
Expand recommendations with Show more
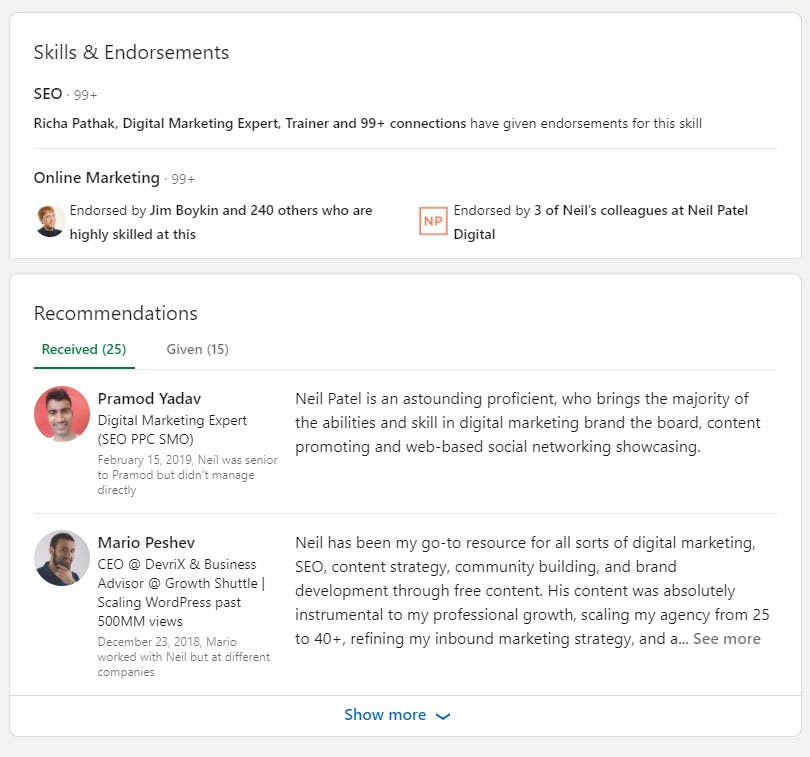[x=397, y=715]
